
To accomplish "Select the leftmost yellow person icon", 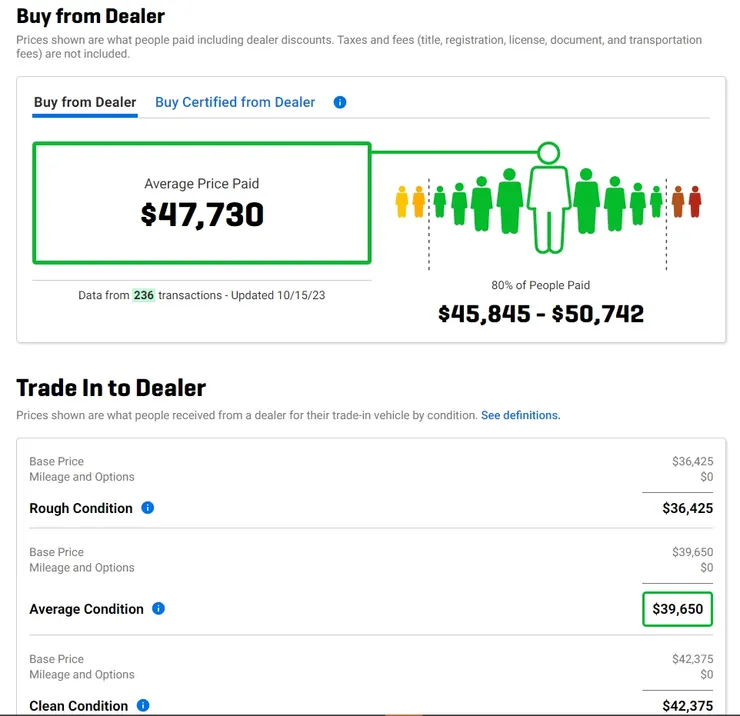I will (x=402, y=201).
